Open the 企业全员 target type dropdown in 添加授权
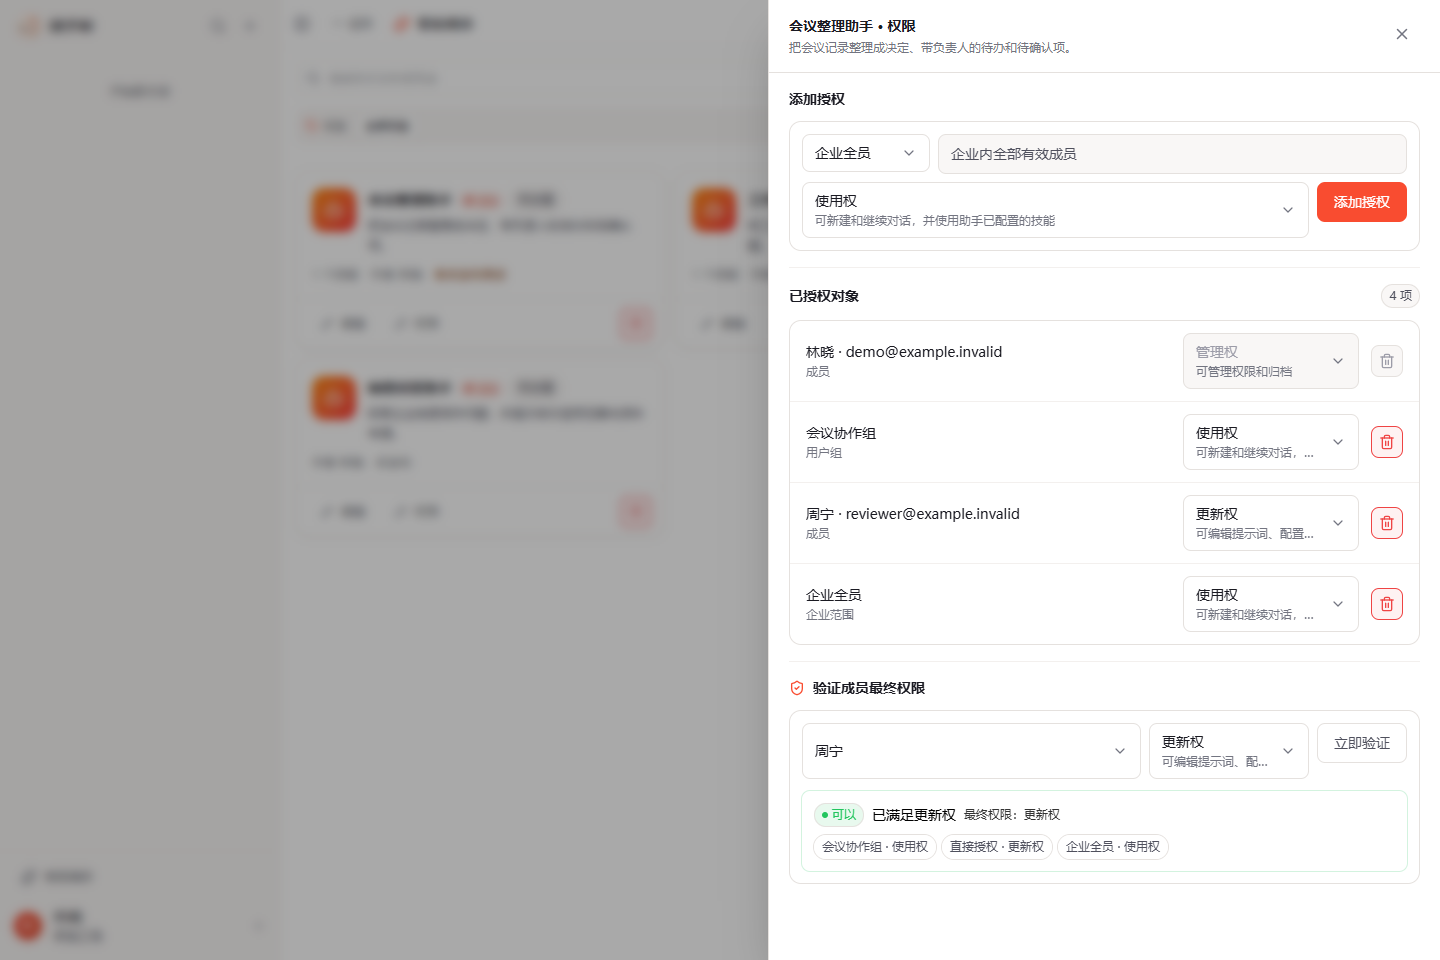Screen dimensions: 1440x960 [x=866, y=153]
